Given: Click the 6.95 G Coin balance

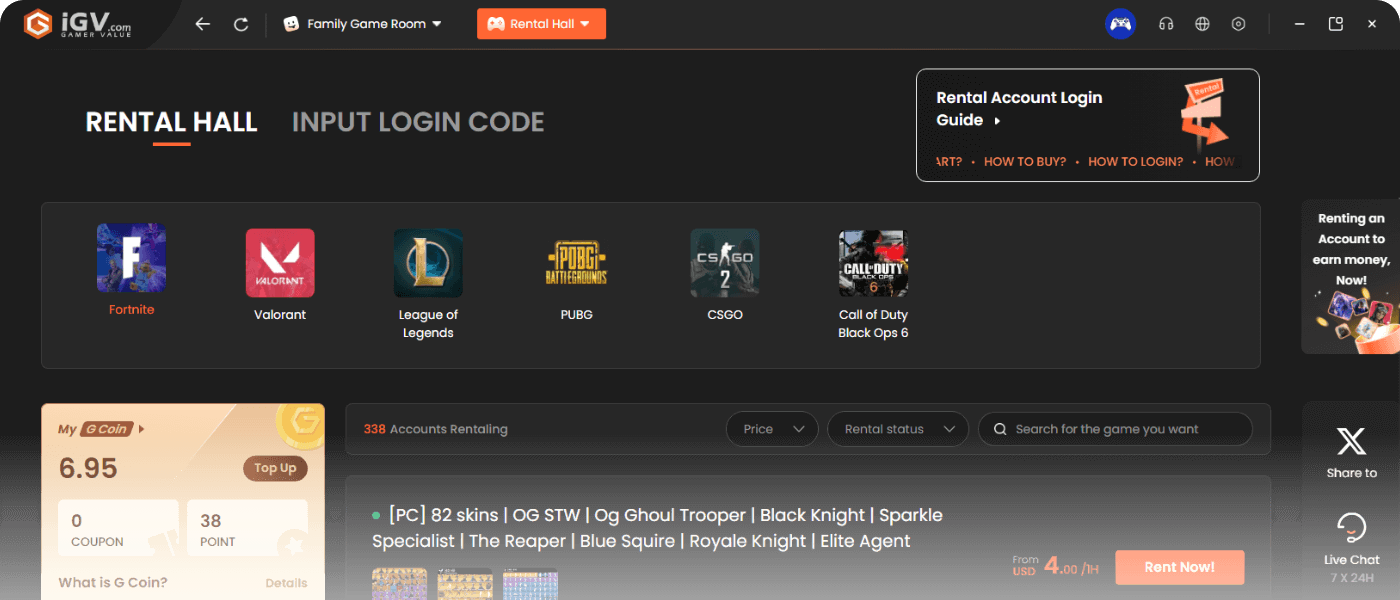Looking at the screenshot, I should 88,468.
